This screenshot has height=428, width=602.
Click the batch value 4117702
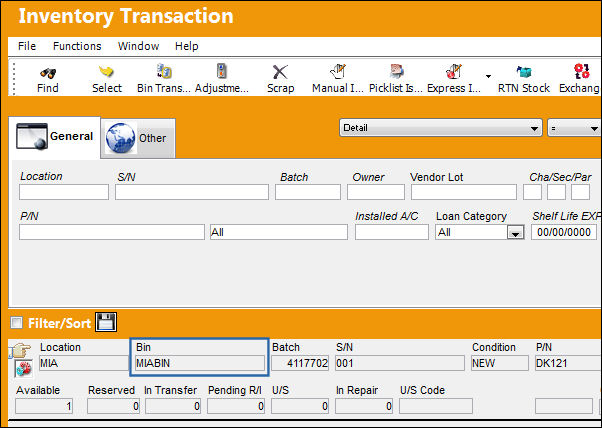pyautogui.click(x=300, y=363)
